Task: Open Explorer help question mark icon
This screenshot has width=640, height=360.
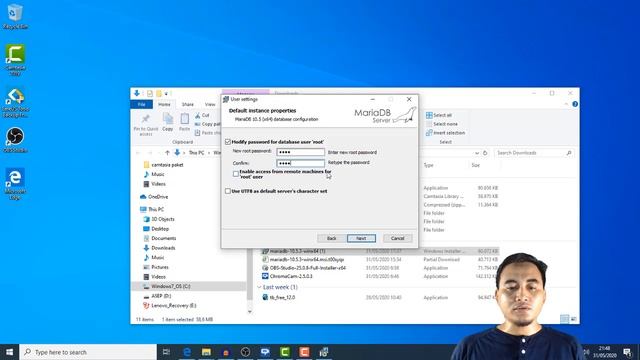Action: [575, 104]
